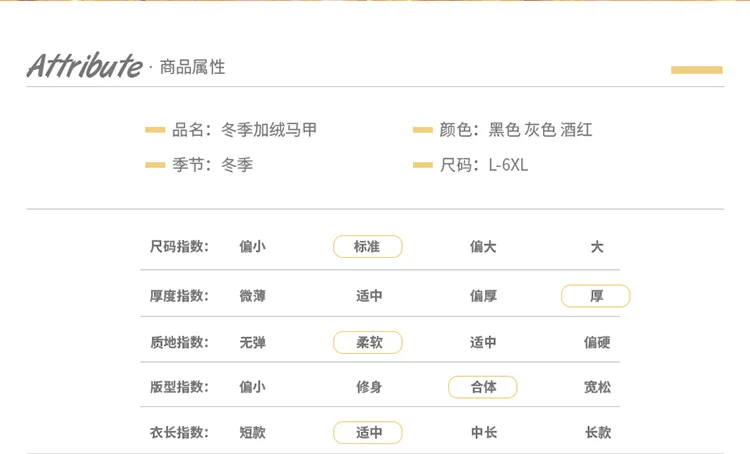Choose 柔软 in the 质地指数 row

367,343
